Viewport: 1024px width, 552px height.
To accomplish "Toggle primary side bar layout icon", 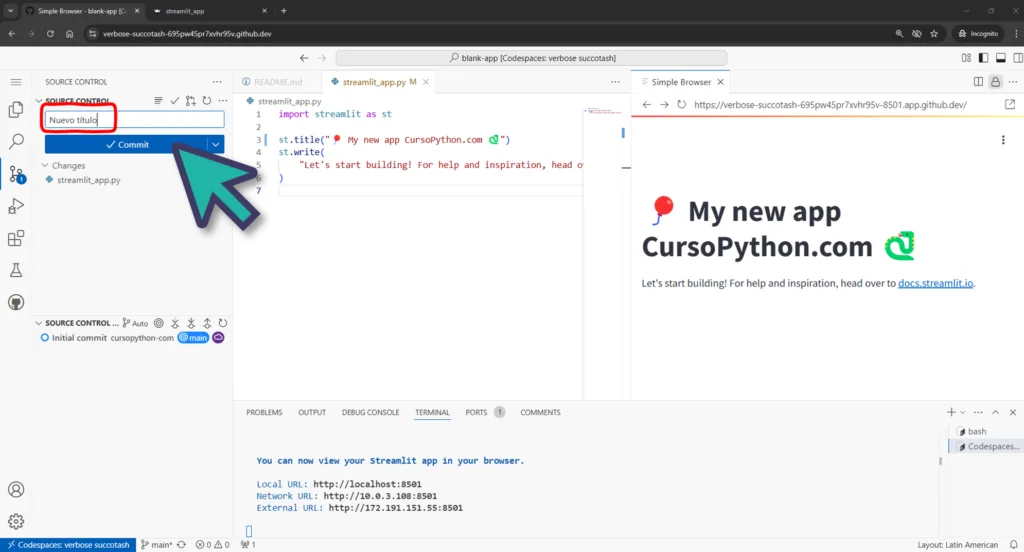I will coord(984,57).
